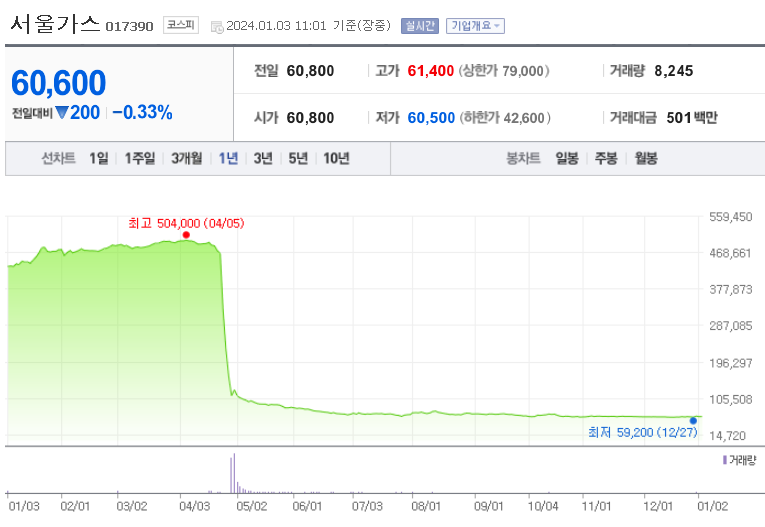Click the 상한가 79,000 text
The height and width of the screenshot is (527, 765).
point(504,71)
